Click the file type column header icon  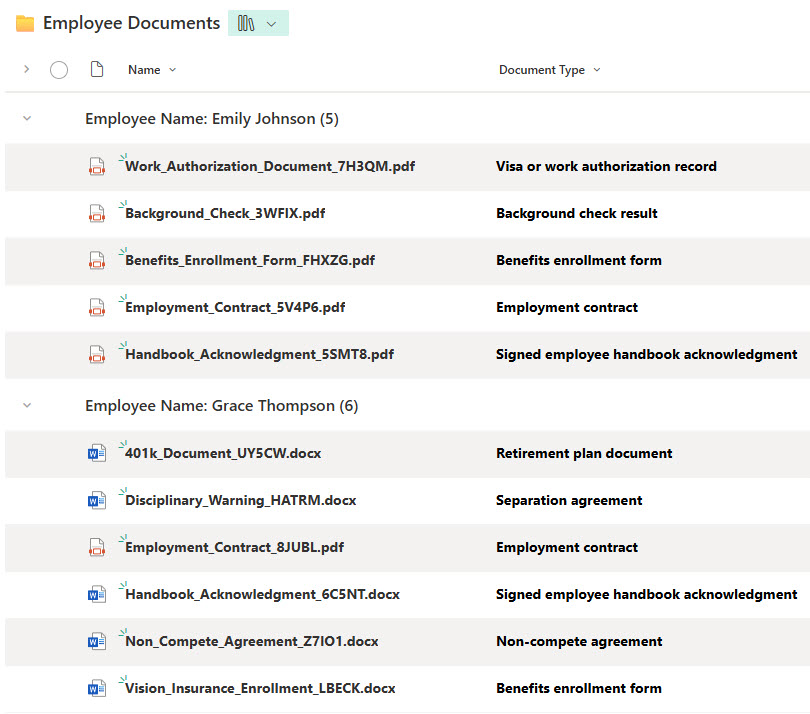point(97,69)
